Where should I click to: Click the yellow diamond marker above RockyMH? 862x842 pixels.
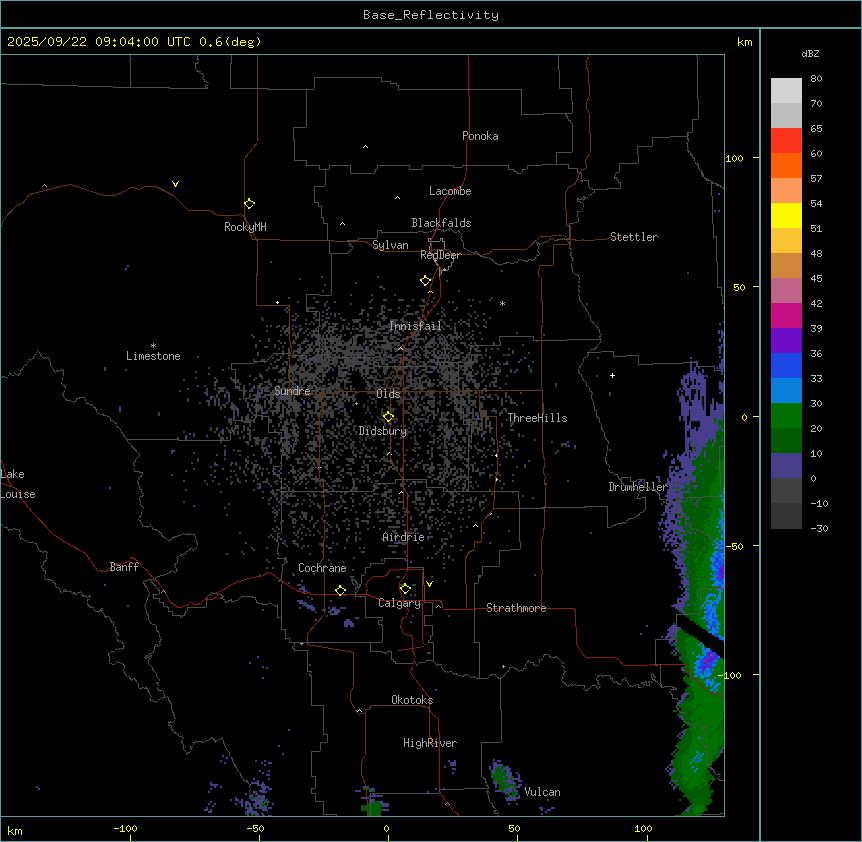[249, 203]
